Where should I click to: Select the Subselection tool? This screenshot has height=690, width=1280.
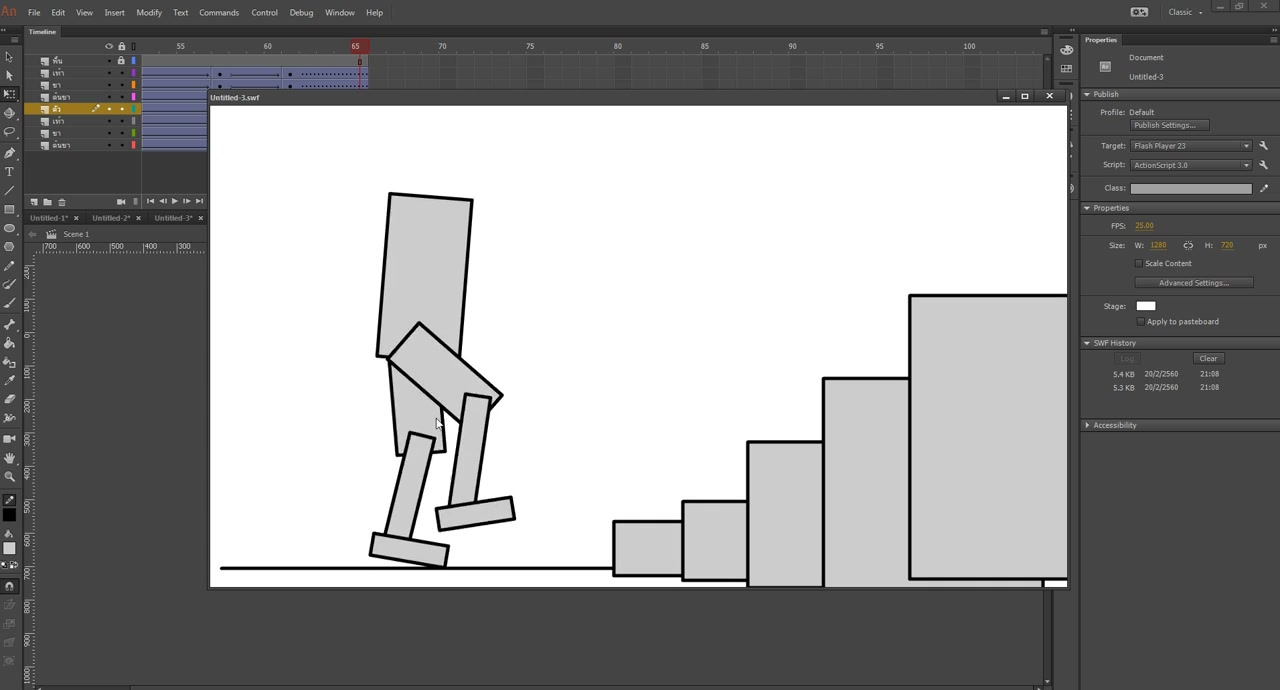tap(9, 76)
